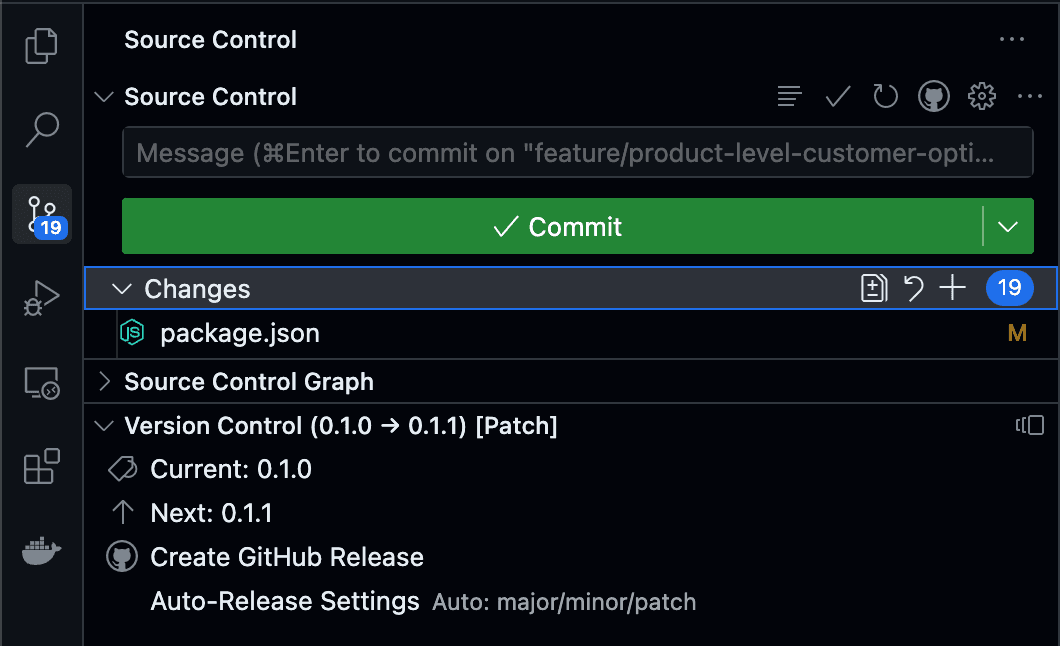Image resolution: width=1060 pixels, height=646 pixels.
Task: Select Source Control activity bar icon with 19 badge
Action: tap(42, 214)
